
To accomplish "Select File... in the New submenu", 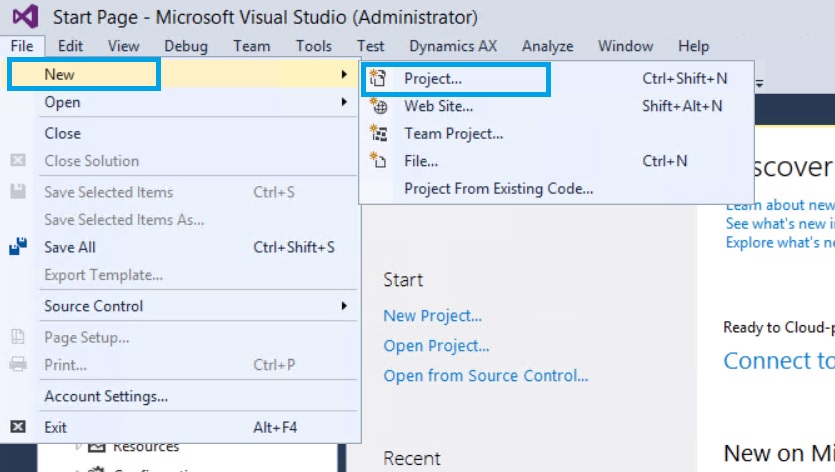I will point(557,161).
